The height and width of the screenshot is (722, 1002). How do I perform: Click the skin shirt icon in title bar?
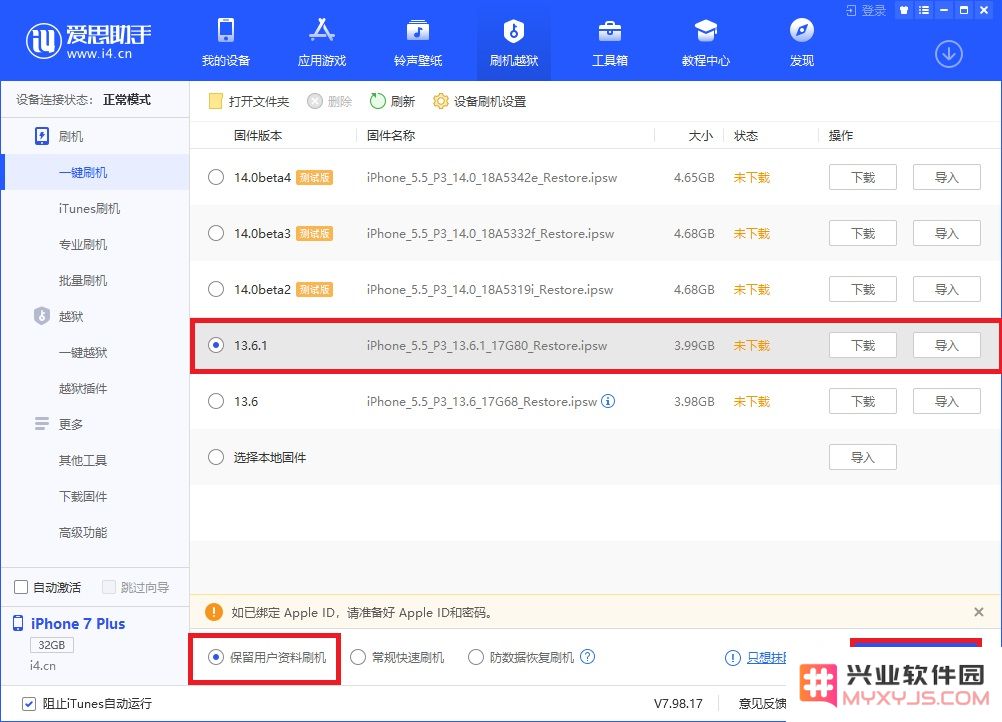pyautogui.click(x=904, y=10)
